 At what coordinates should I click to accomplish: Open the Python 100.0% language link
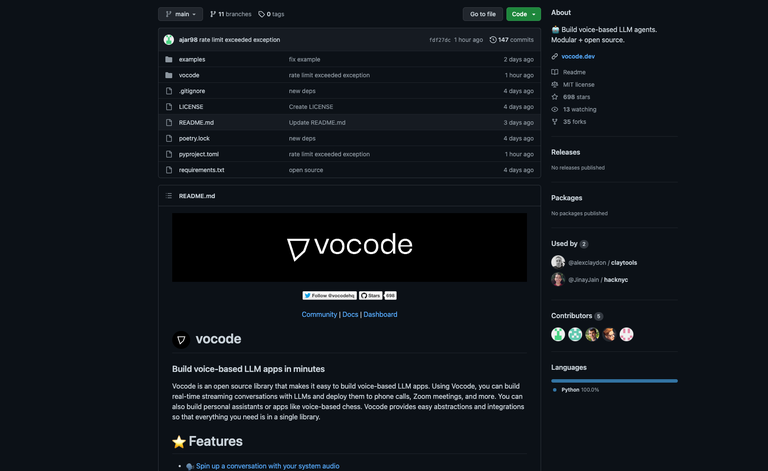coord(580,390)
